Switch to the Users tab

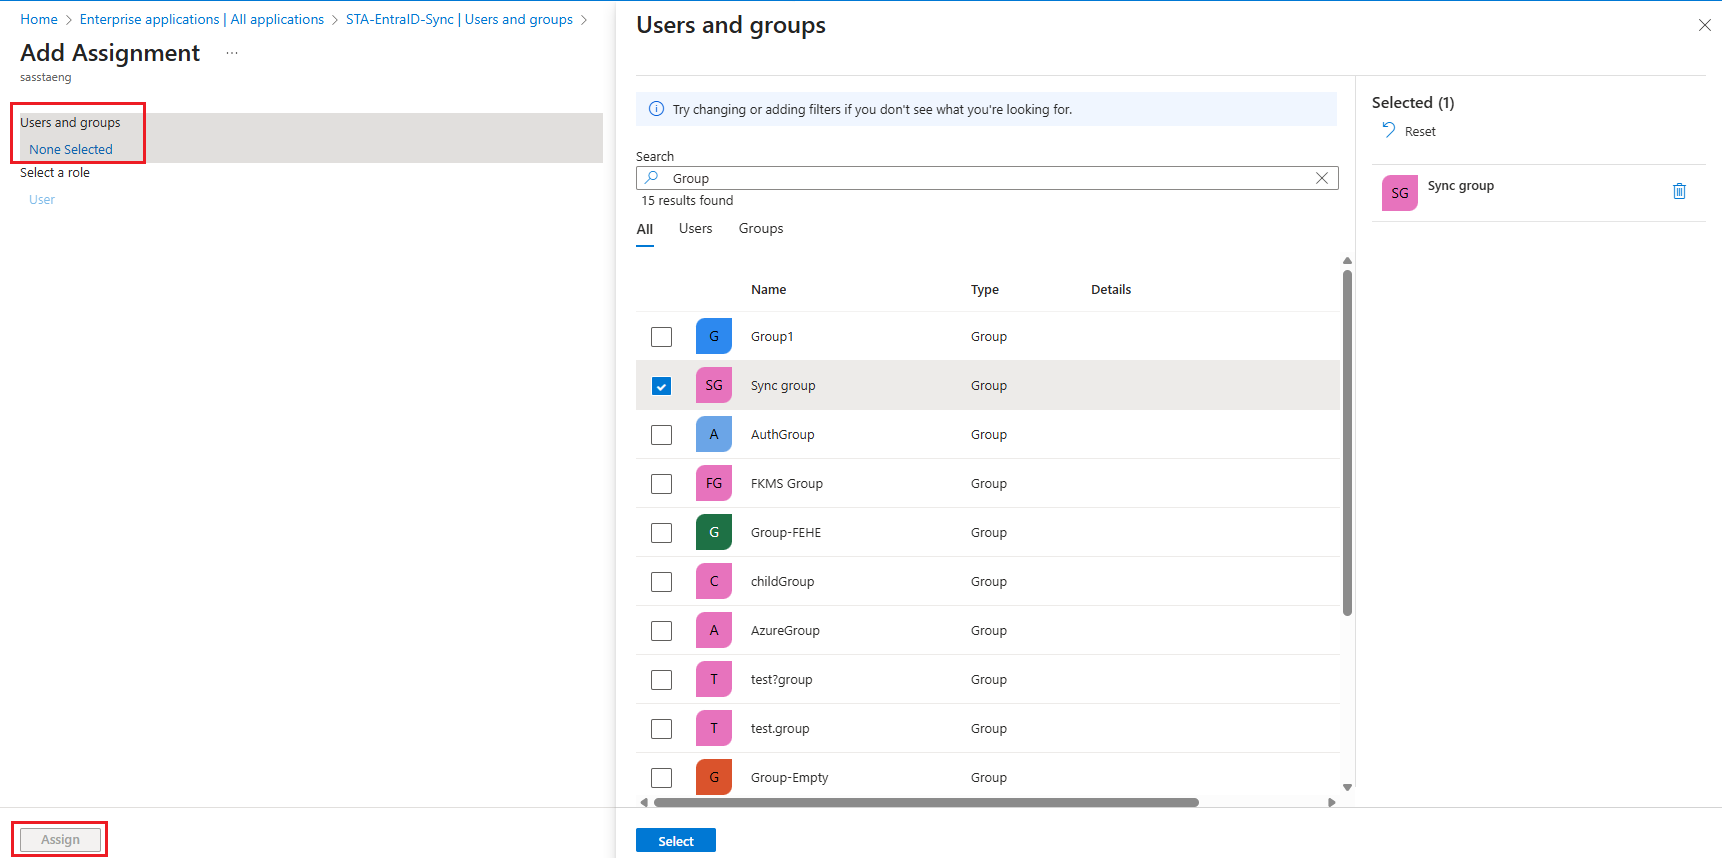coord(695,229)
